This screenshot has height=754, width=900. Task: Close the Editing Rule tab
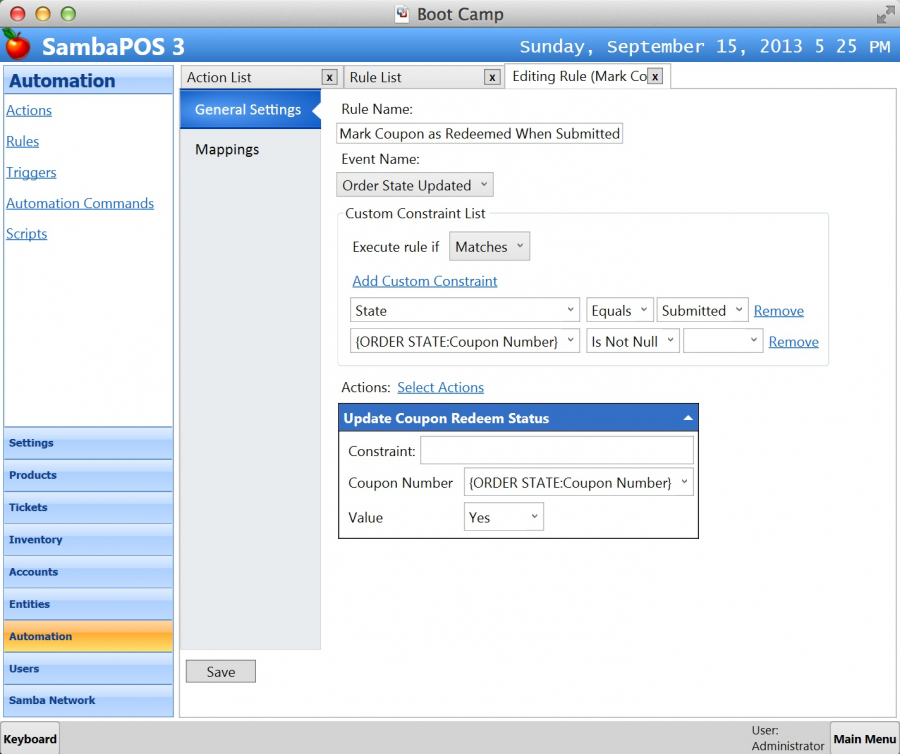coord(655,76)
